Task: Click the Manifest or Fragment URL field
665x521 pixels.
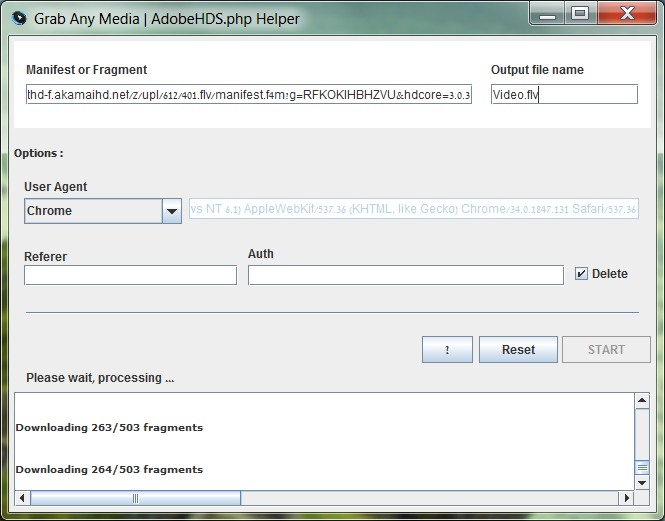Action: point(249,94)
